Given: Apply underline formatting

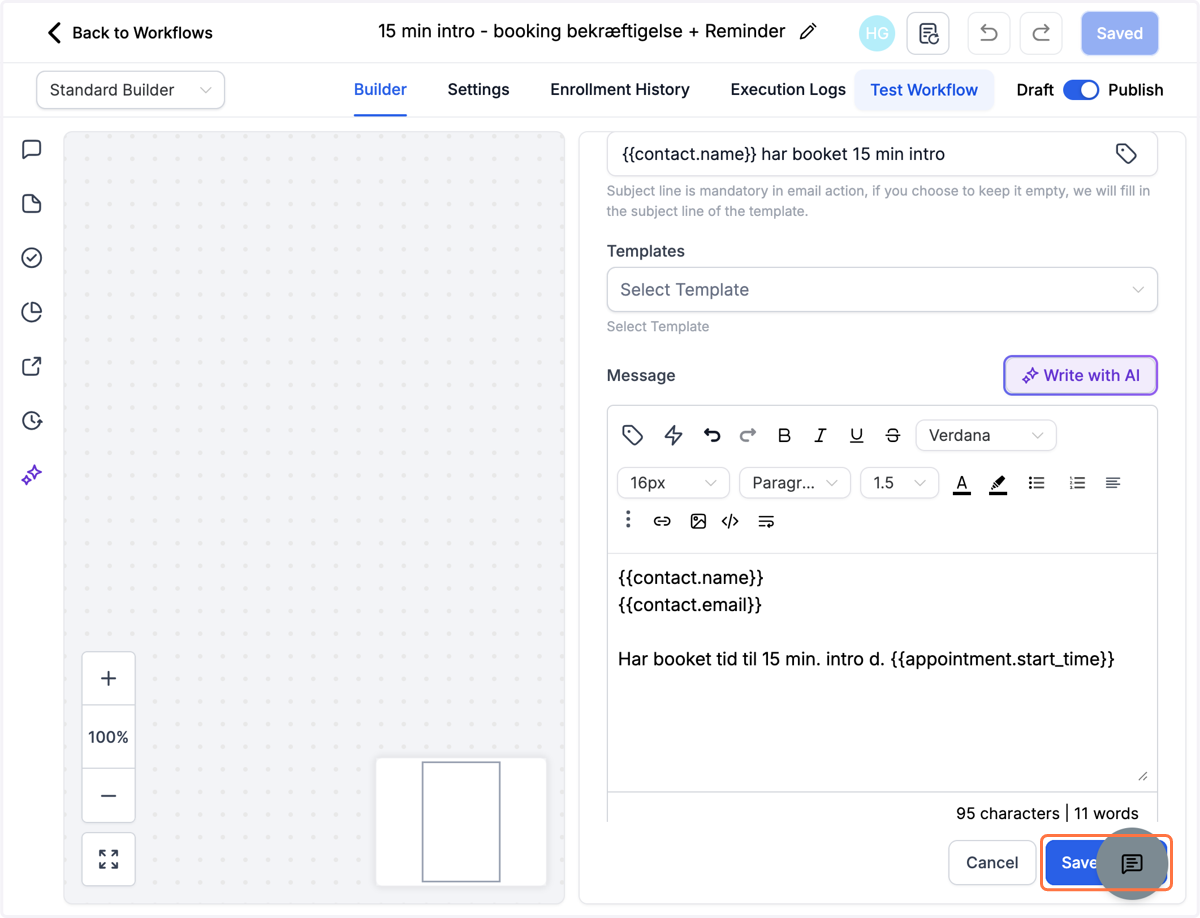Looking at the screenshot, I should click(856, 435).
